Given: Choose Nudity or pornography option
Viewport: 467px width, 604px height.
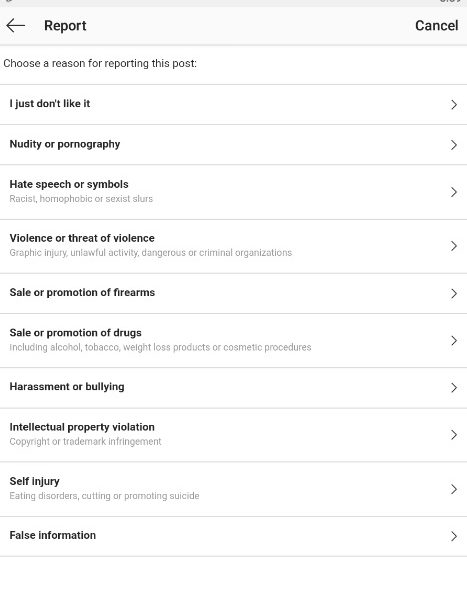Looking at the screenshot, I should 234,144.
